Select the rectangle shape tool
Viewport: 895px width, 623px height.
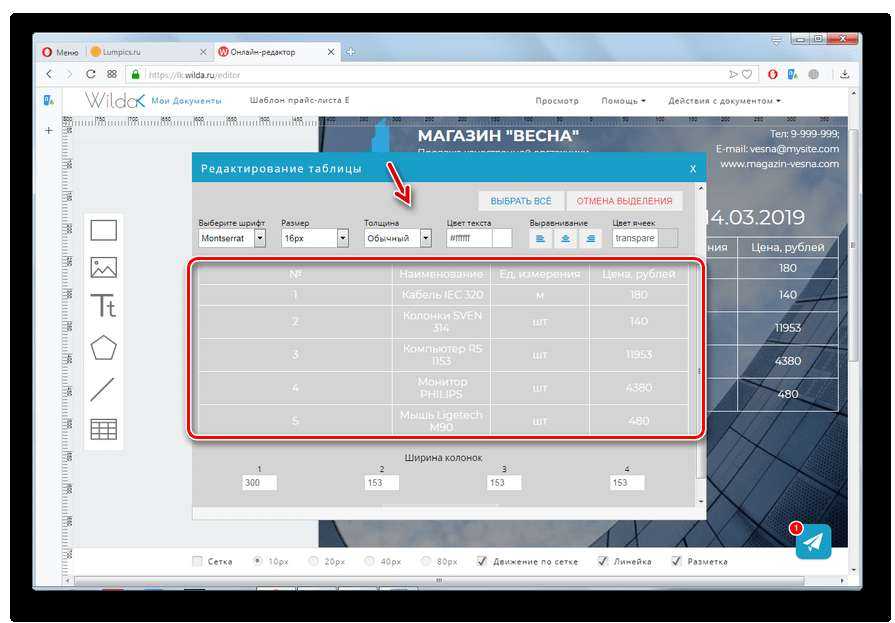104,231
